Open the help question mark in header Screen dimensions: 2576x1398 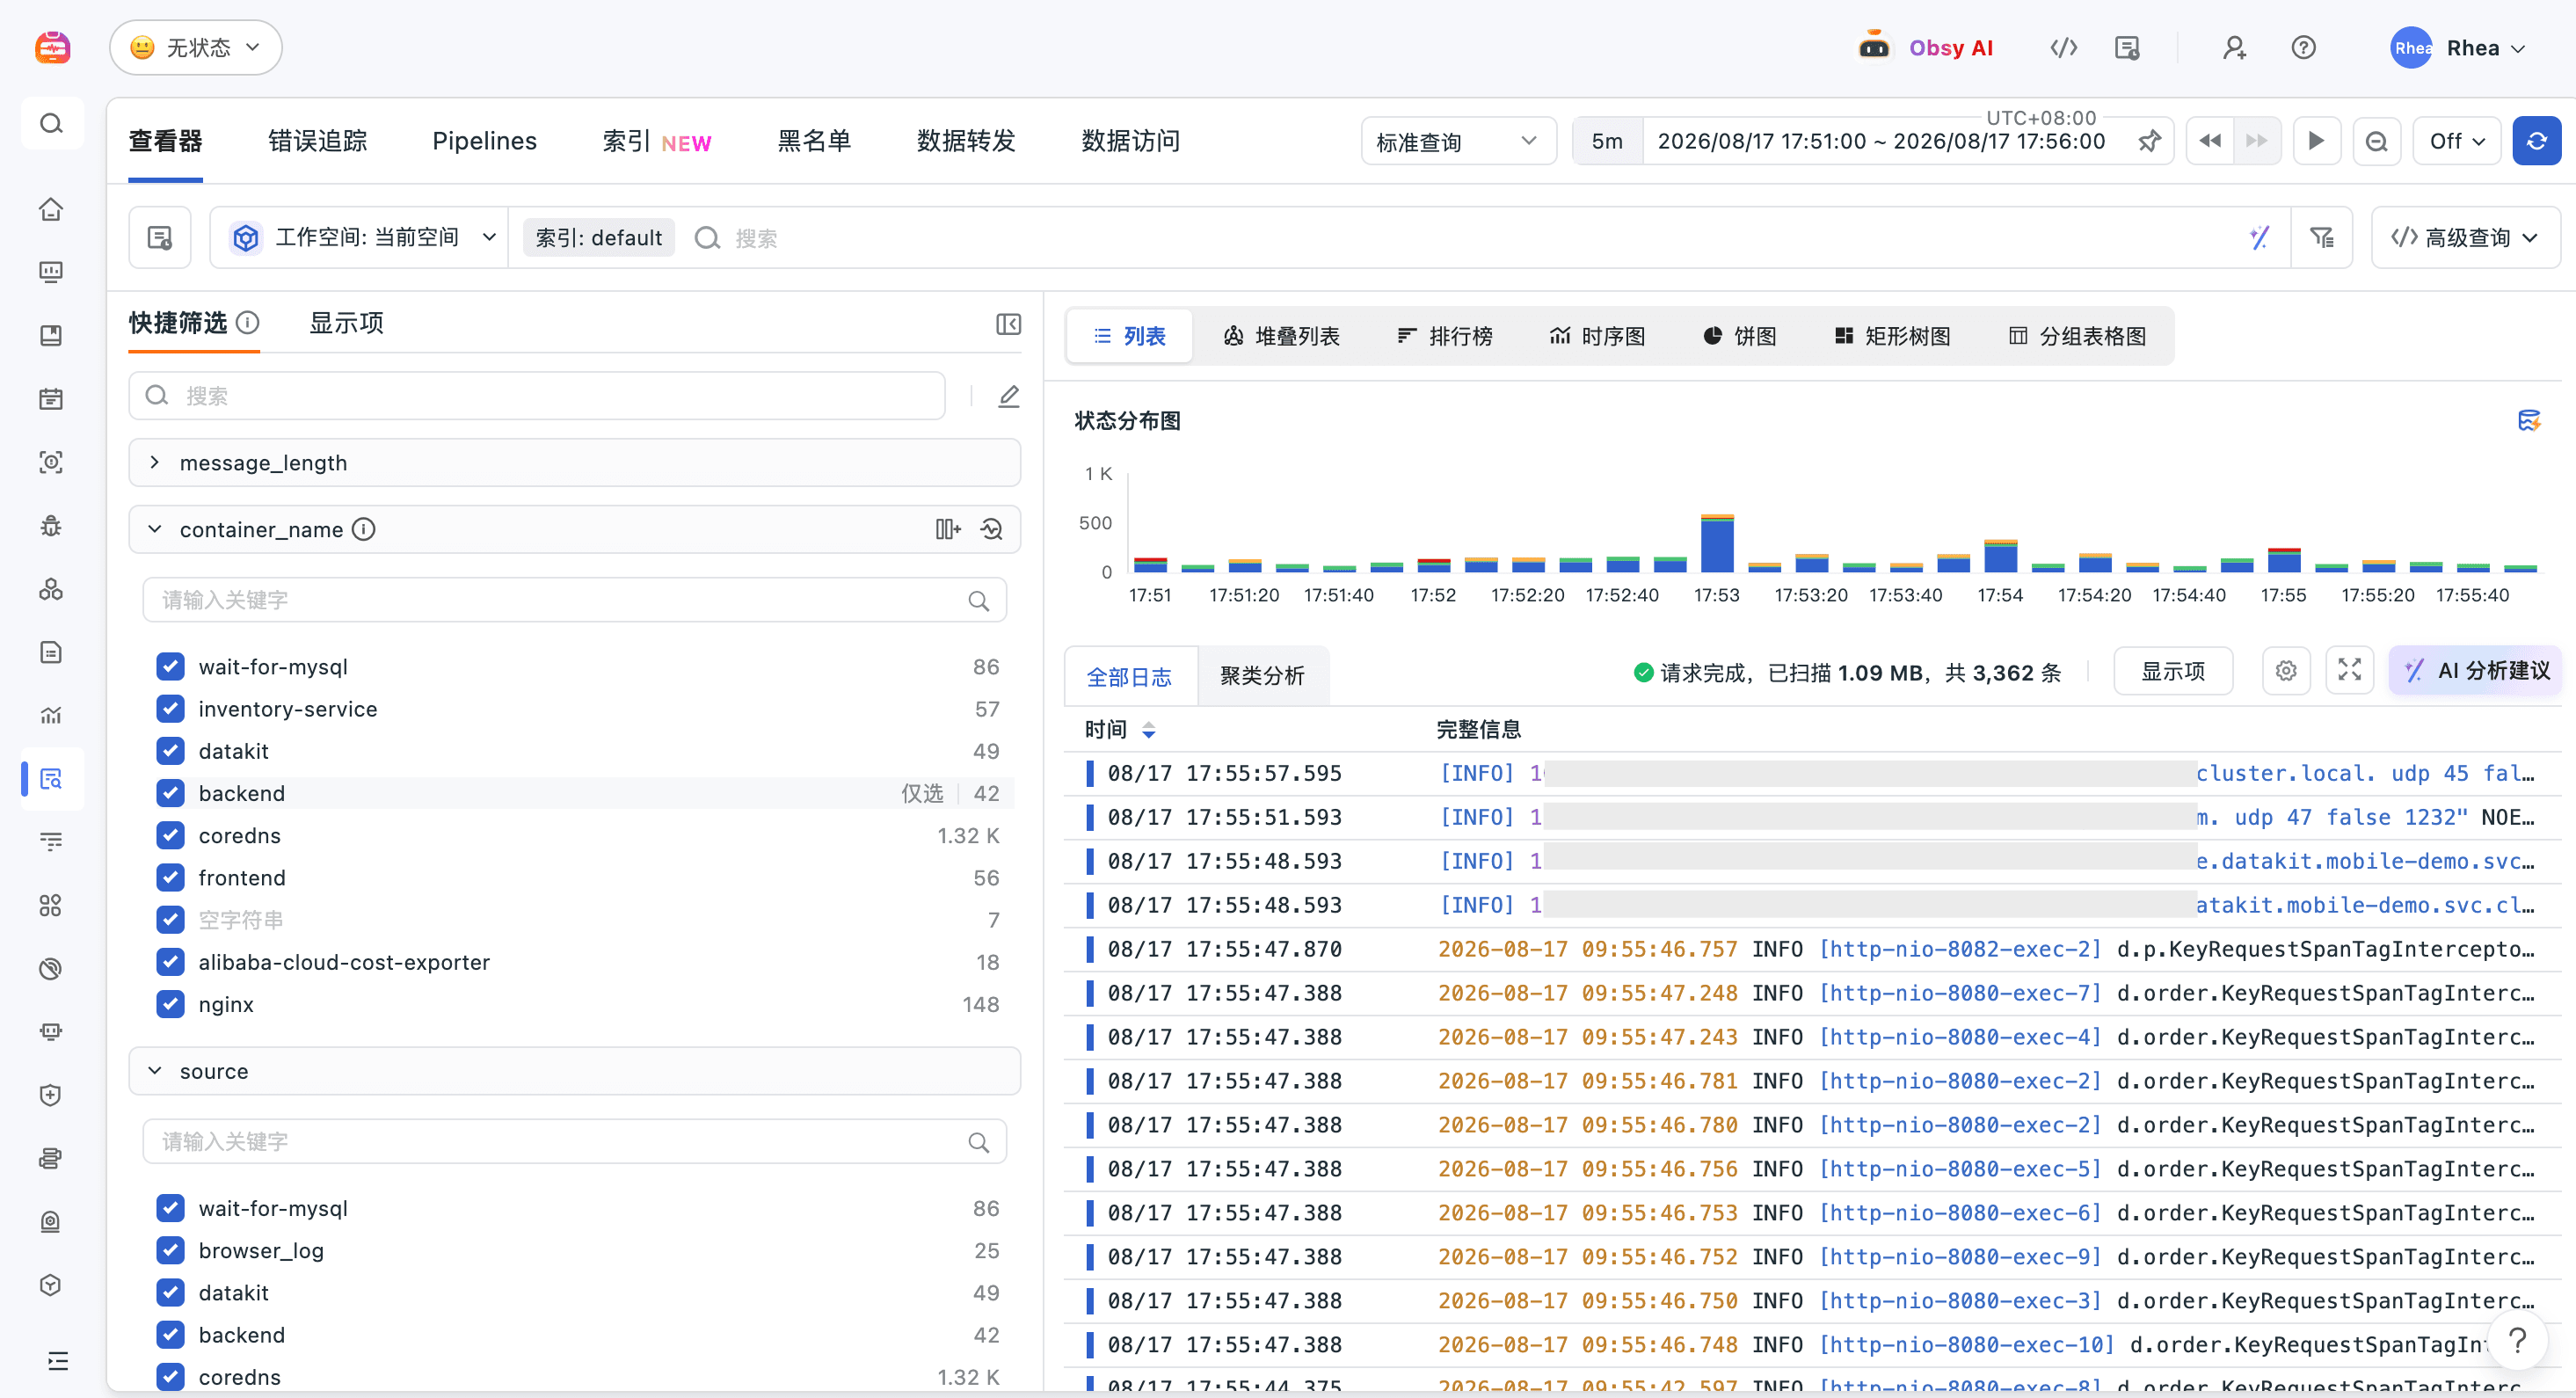click(2304, 47)
